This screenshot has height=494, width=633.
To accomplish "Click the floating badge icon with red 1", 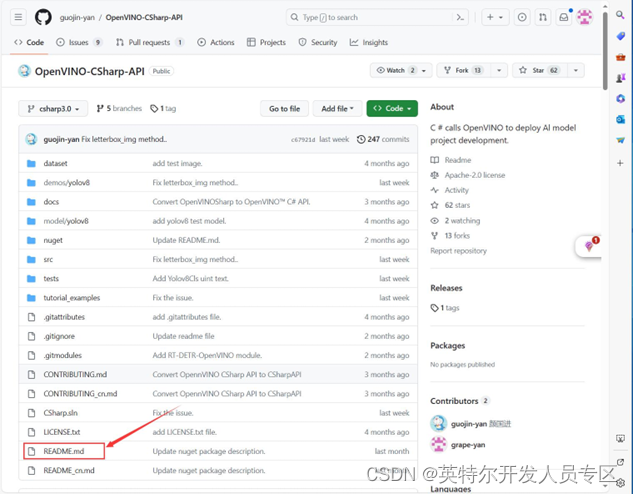I will (x=589, y=245).
